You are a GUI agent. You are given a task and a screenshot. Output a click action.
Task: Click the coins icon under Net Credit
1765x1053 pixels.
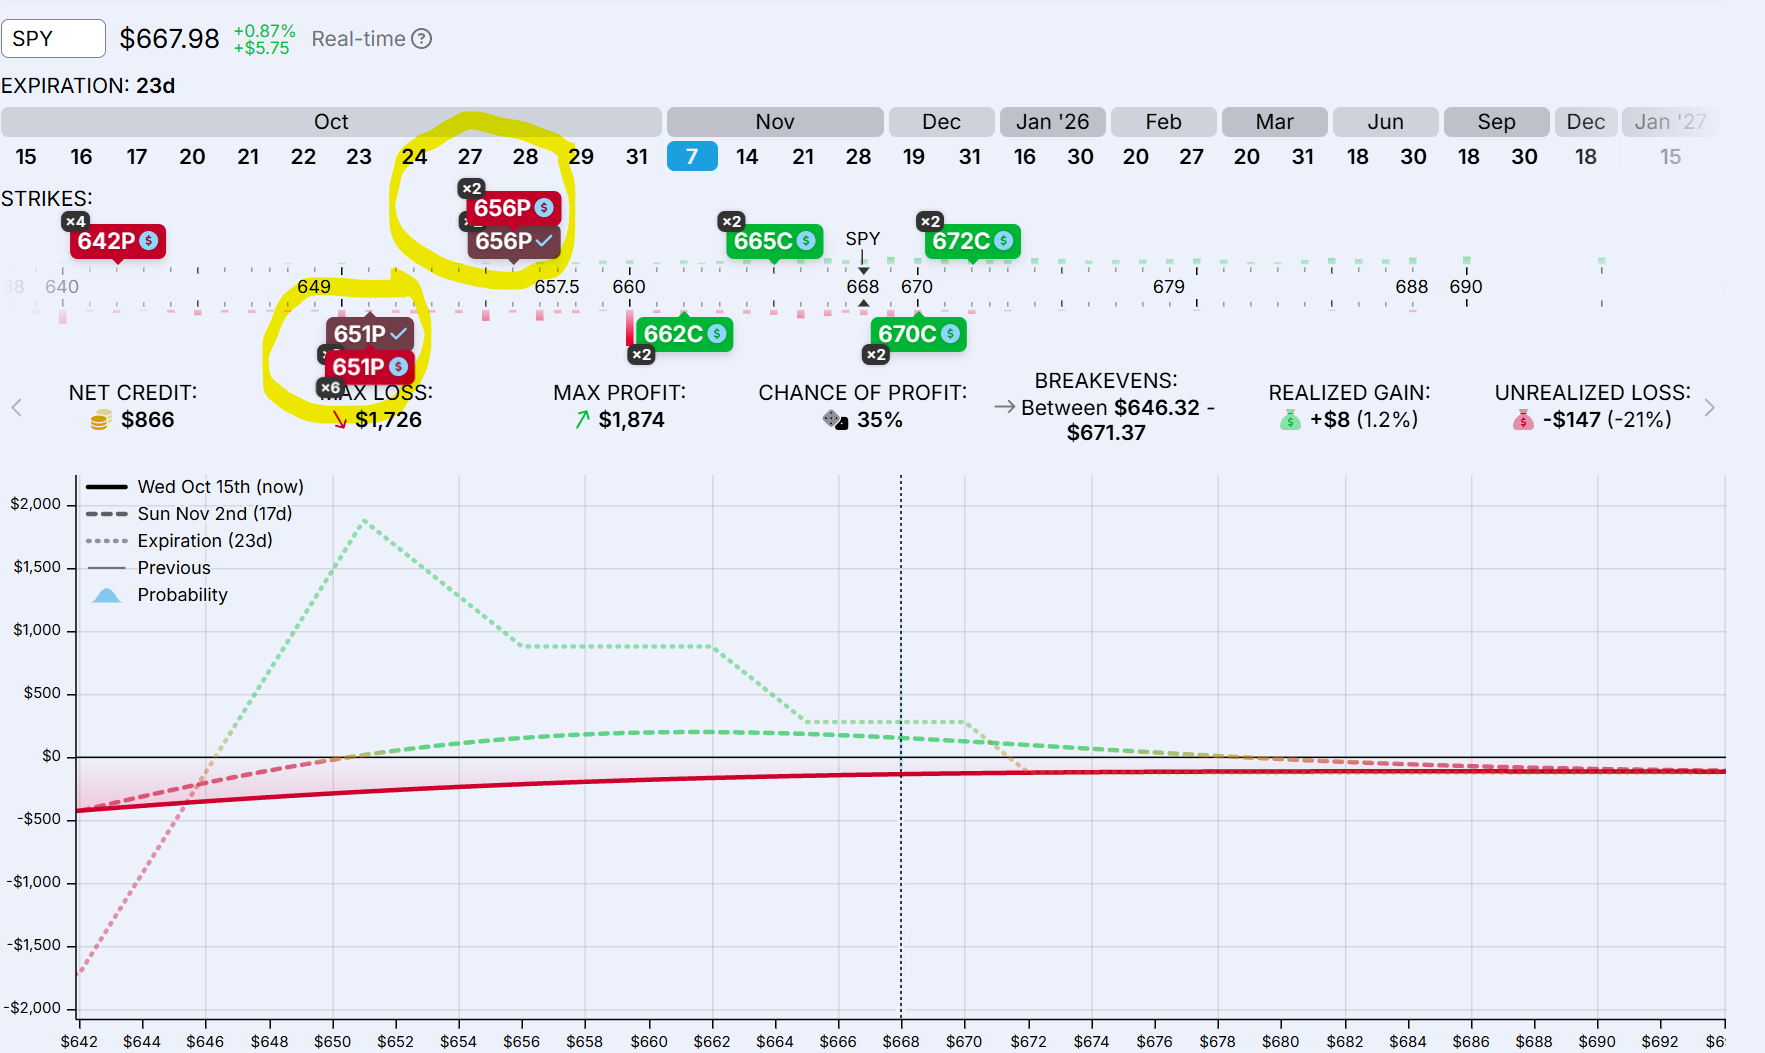click(100, 420)
